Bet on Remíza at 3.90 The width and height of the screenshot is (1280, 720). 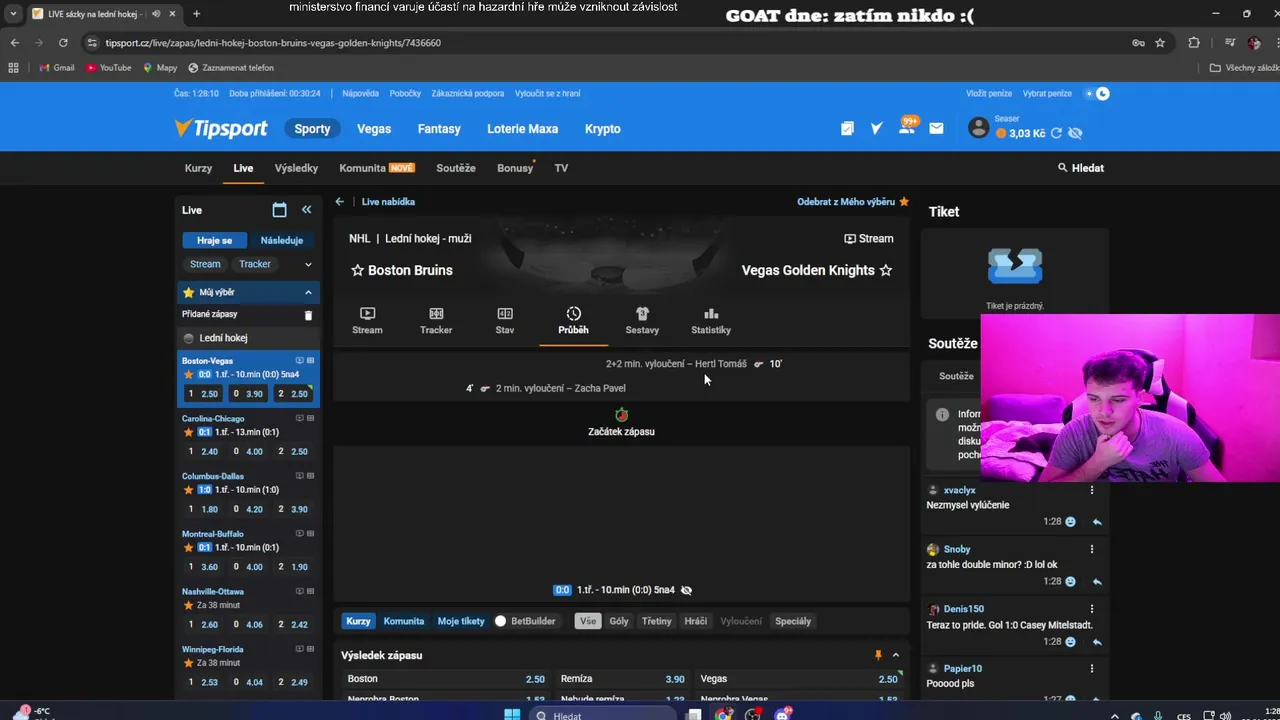click(622, 679)
